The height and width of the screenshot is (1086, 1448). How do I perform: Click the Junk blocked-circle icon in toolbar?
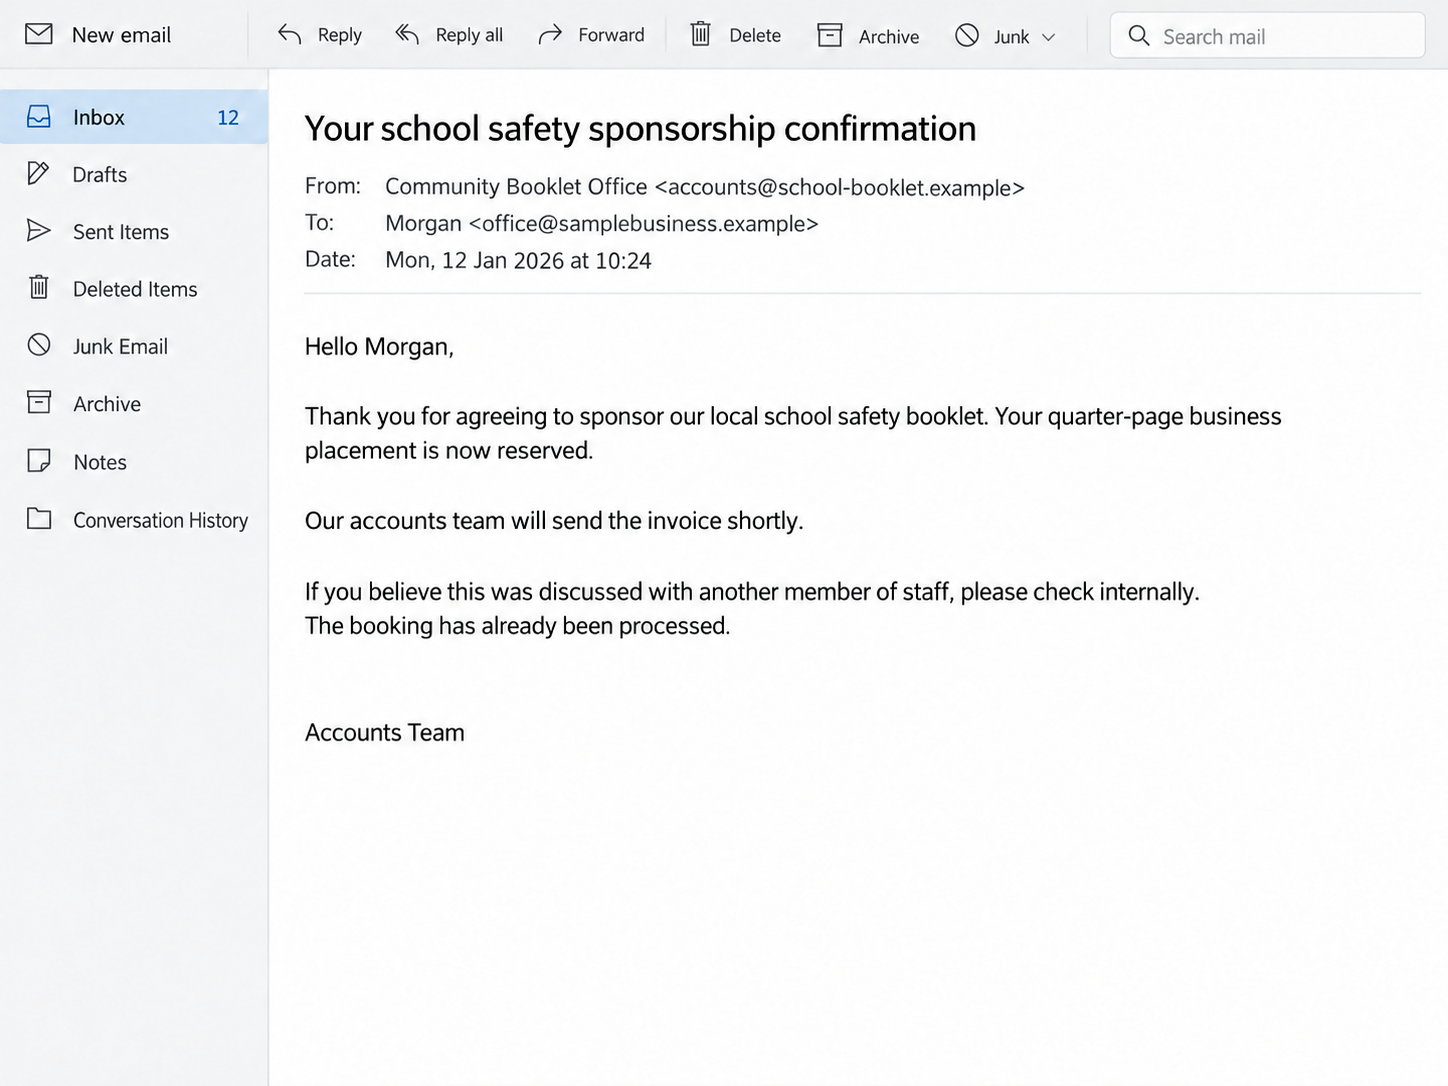(967, 35)
